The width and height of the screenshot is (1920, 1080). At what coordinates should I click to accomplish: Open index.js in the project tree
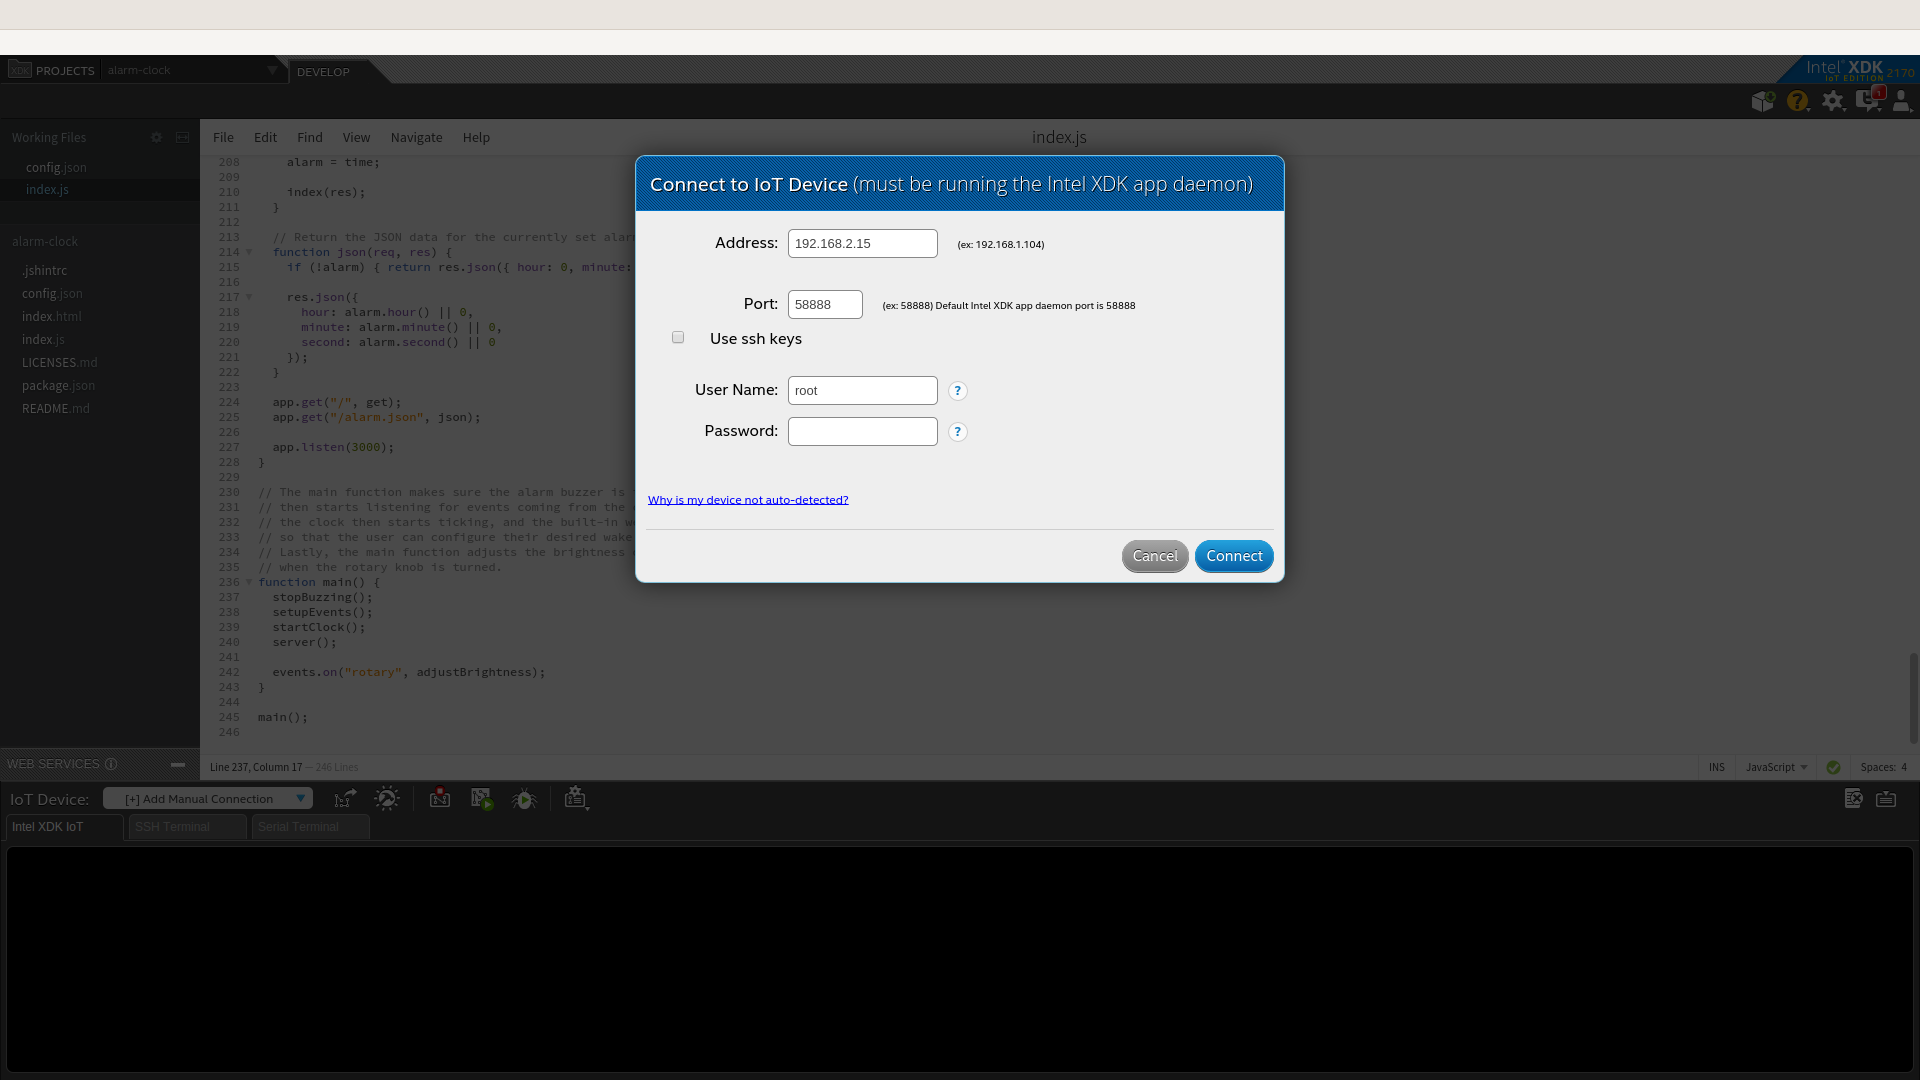(43, 339)
